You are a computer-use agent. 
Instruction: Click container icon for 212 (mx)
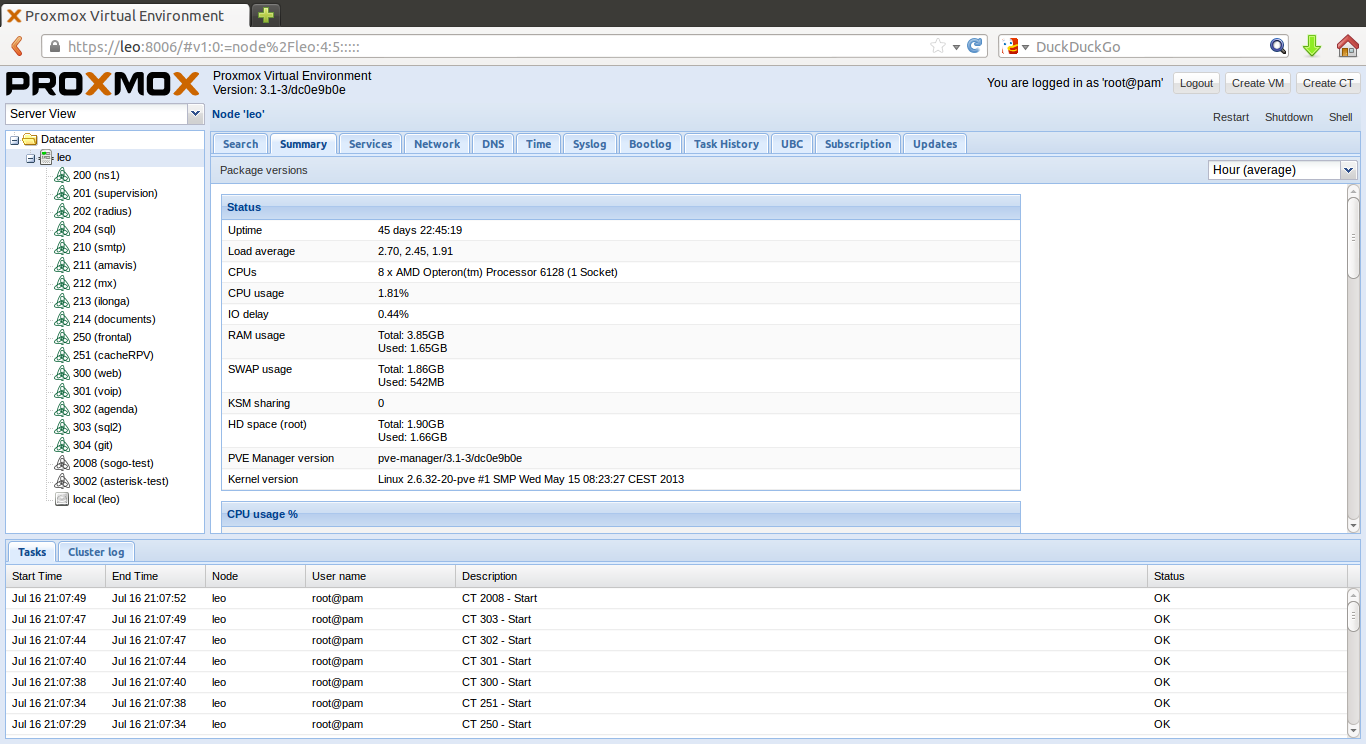62,283
